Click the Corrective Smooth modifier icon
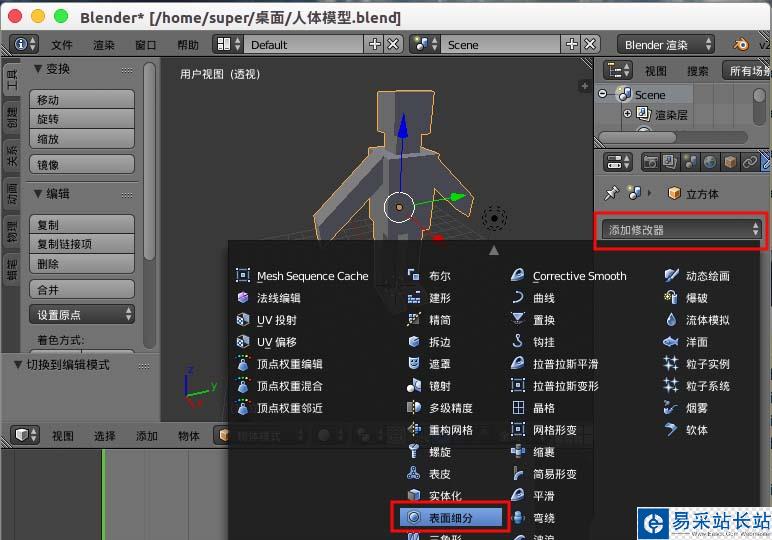772x540 pixels. (x=518, y=276)
